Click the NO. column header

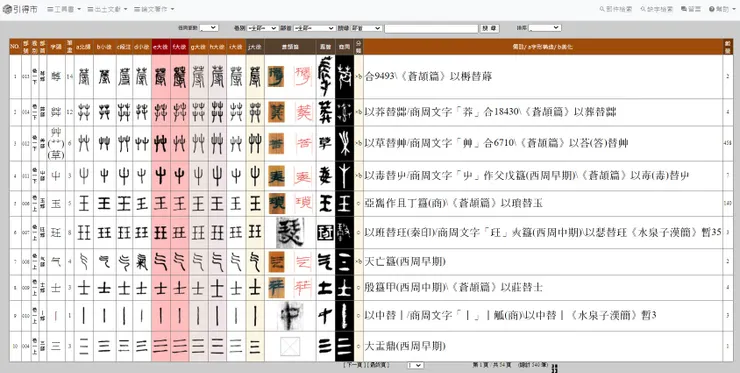point(15,47)
